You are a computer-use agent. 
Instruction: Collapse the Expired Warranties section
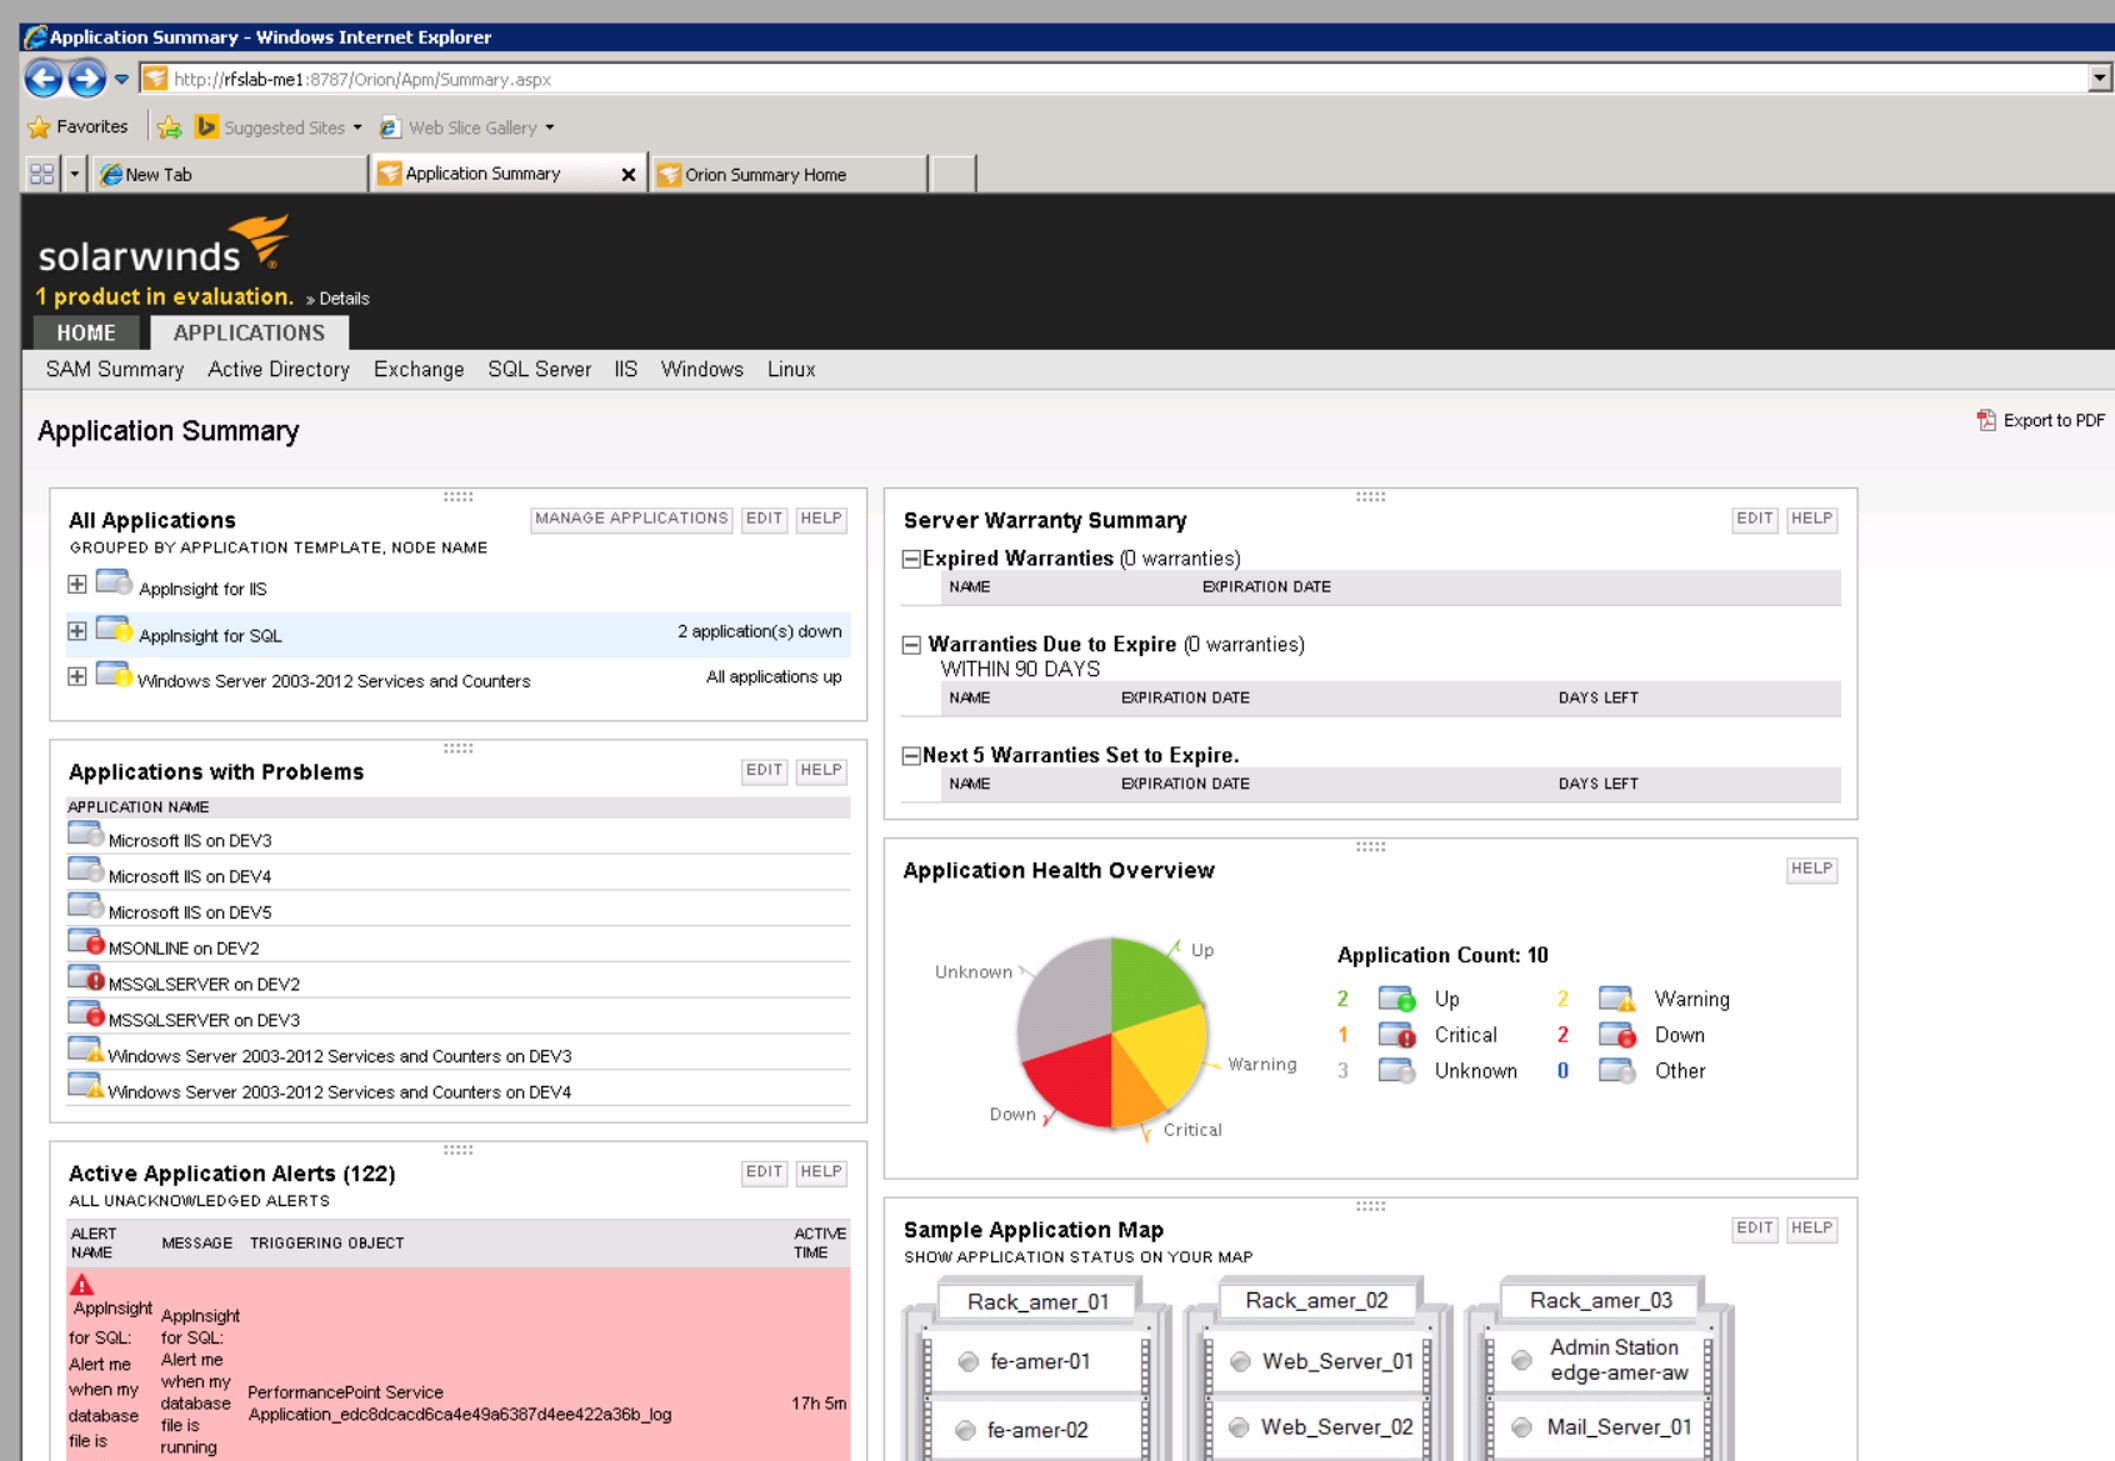coord(911,559)
